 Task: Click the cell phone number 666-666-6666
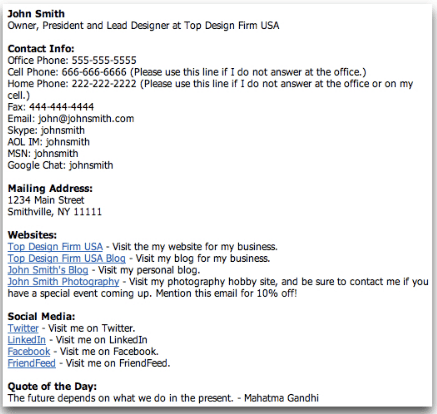94,72
